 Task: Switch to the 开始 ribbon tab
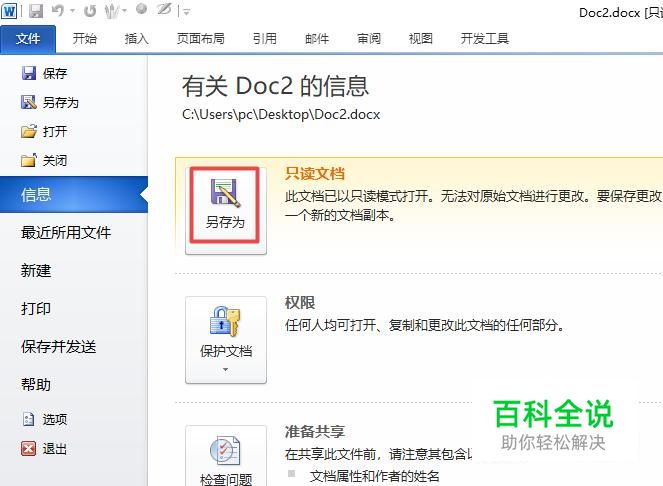tap(85, 39)
